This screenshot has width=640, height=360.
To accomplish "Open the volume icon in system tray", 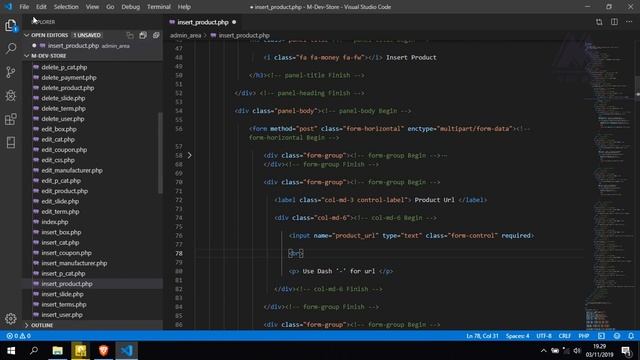I will 577,351.
